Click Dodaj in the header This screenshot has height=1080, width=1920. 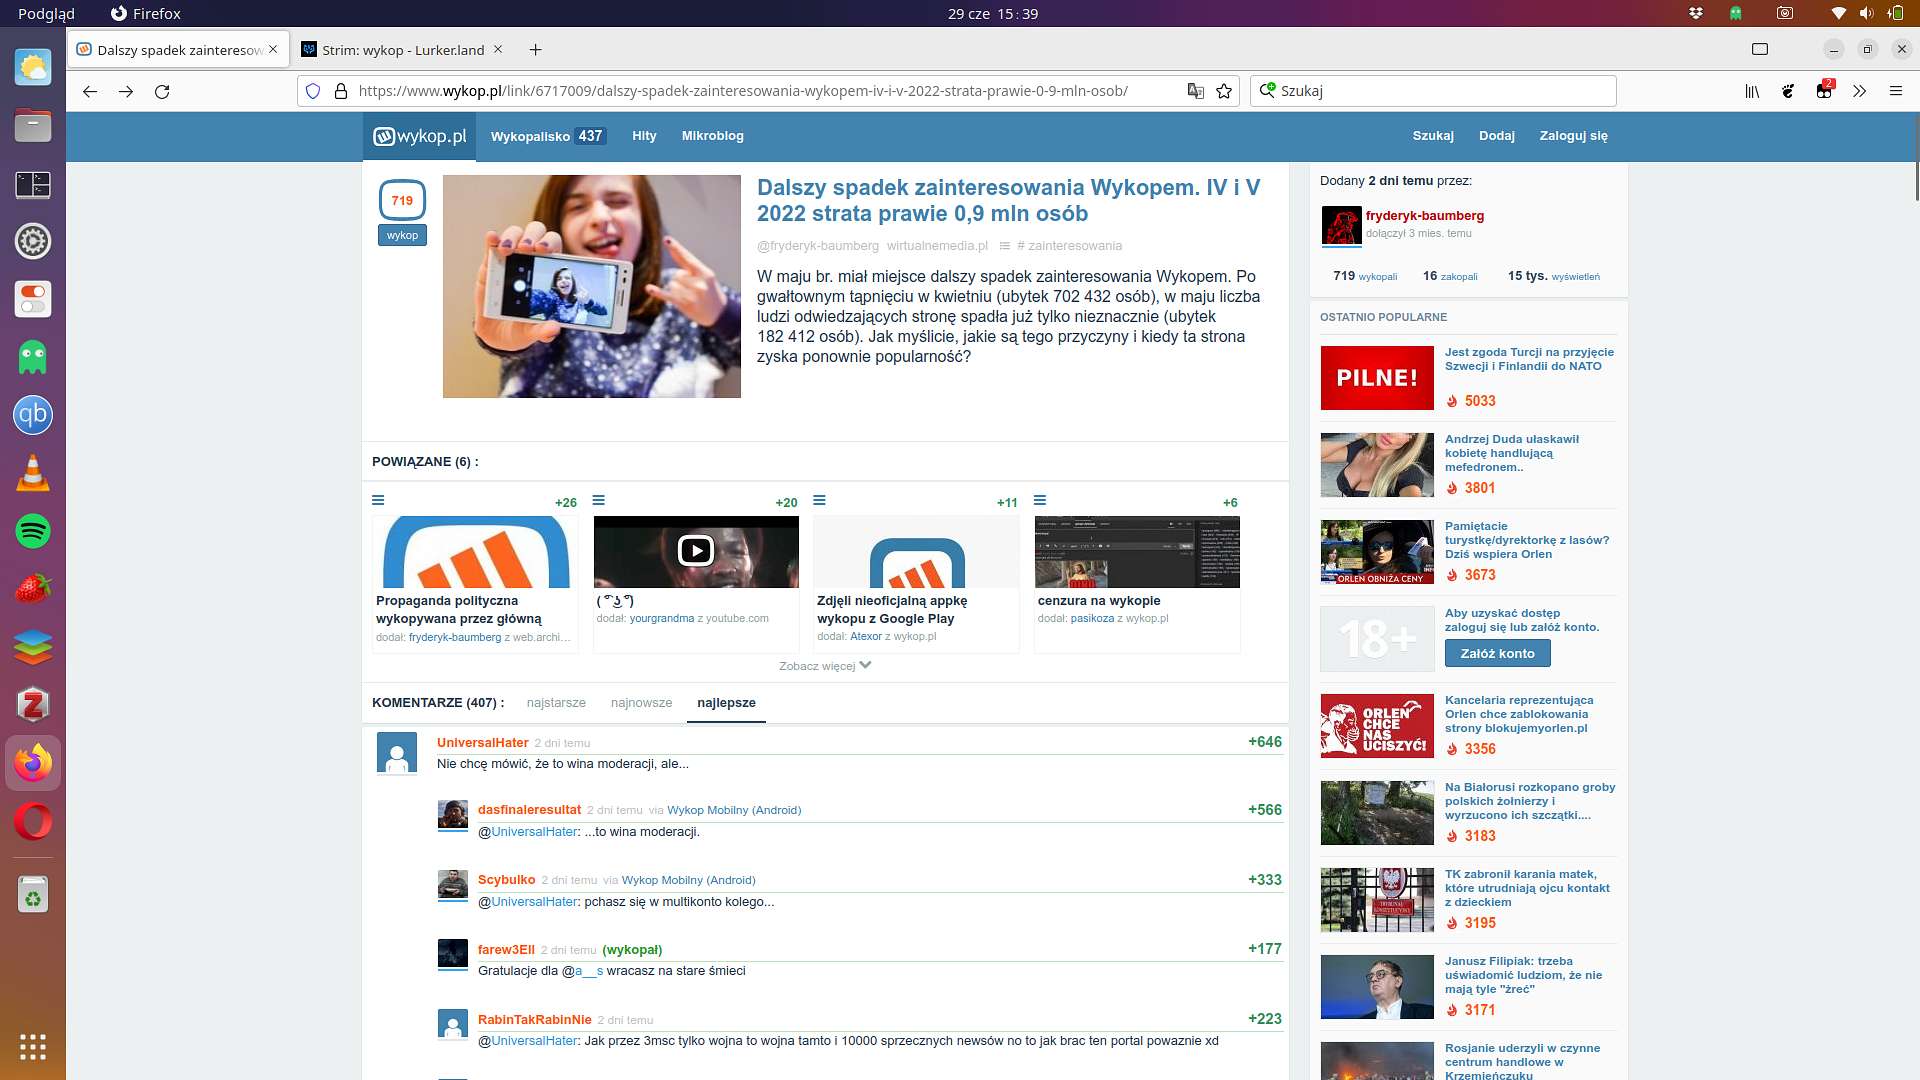coord(1497,136)
